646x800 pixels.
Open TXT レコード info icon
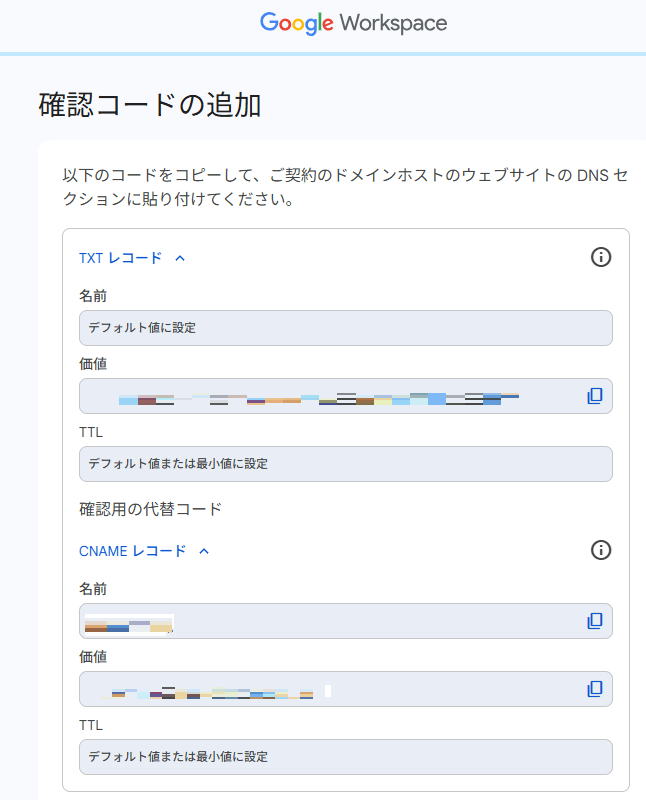pyautogui.click(x=601, y=257)
